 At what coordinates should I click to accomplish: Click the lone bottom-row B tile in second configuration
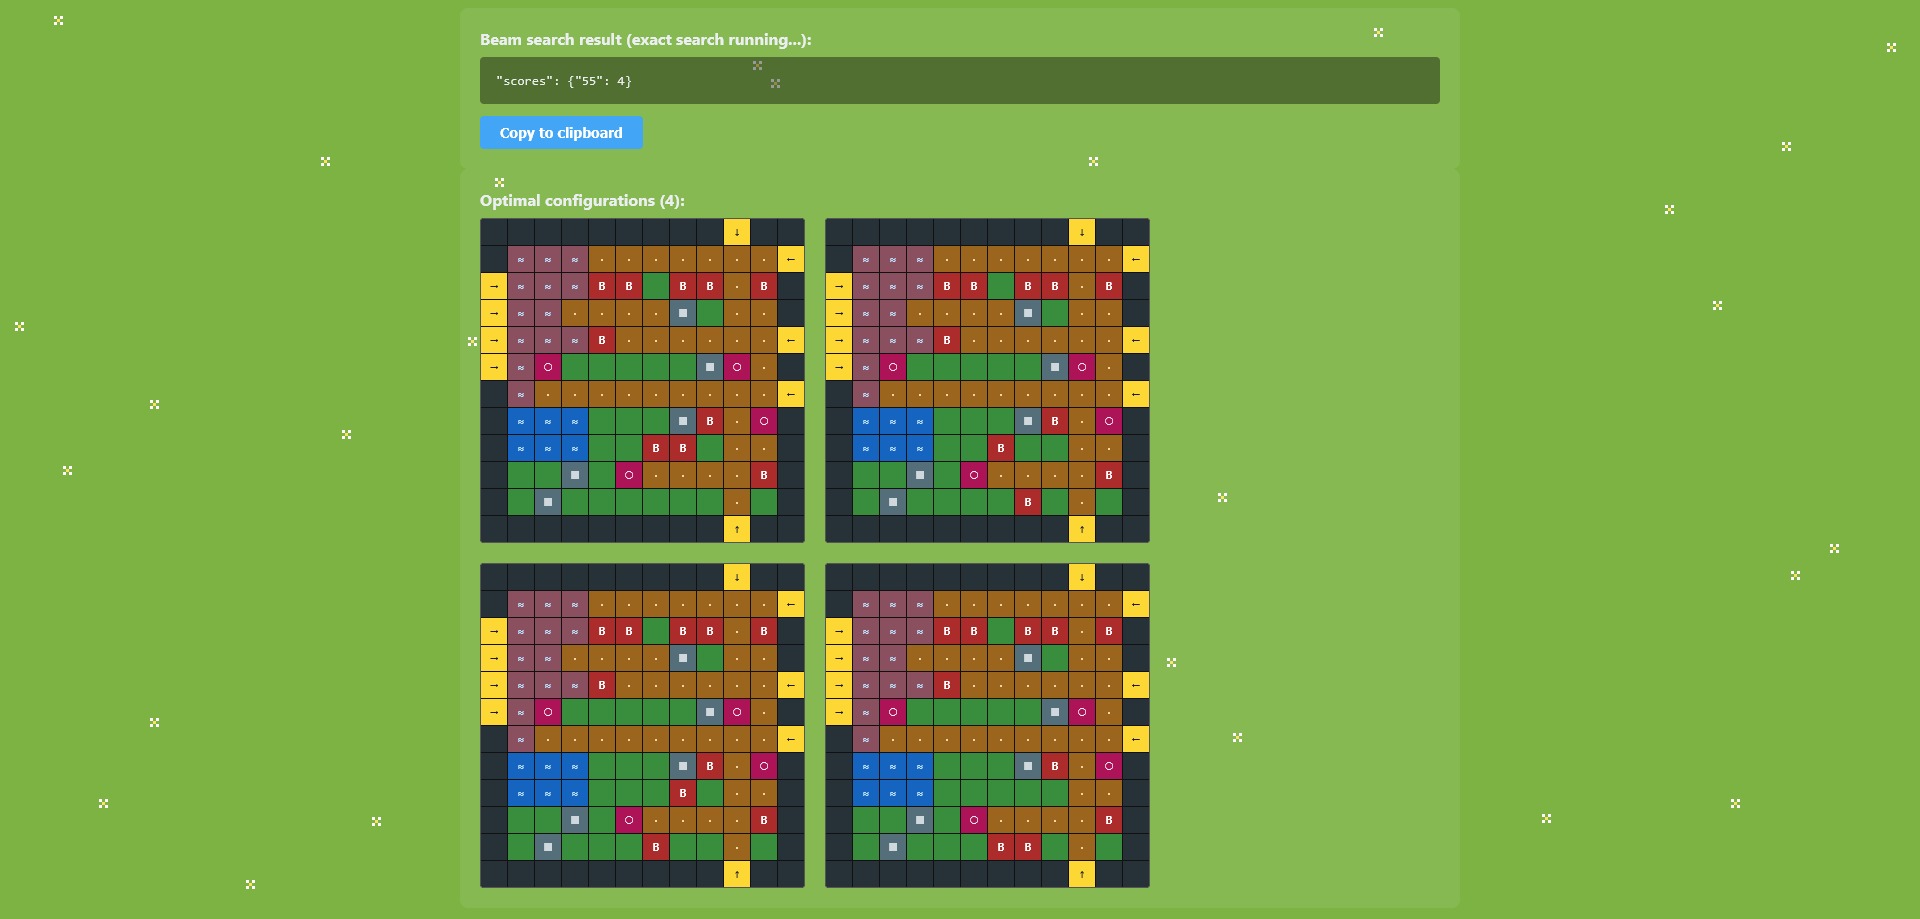click(1028, 502)
